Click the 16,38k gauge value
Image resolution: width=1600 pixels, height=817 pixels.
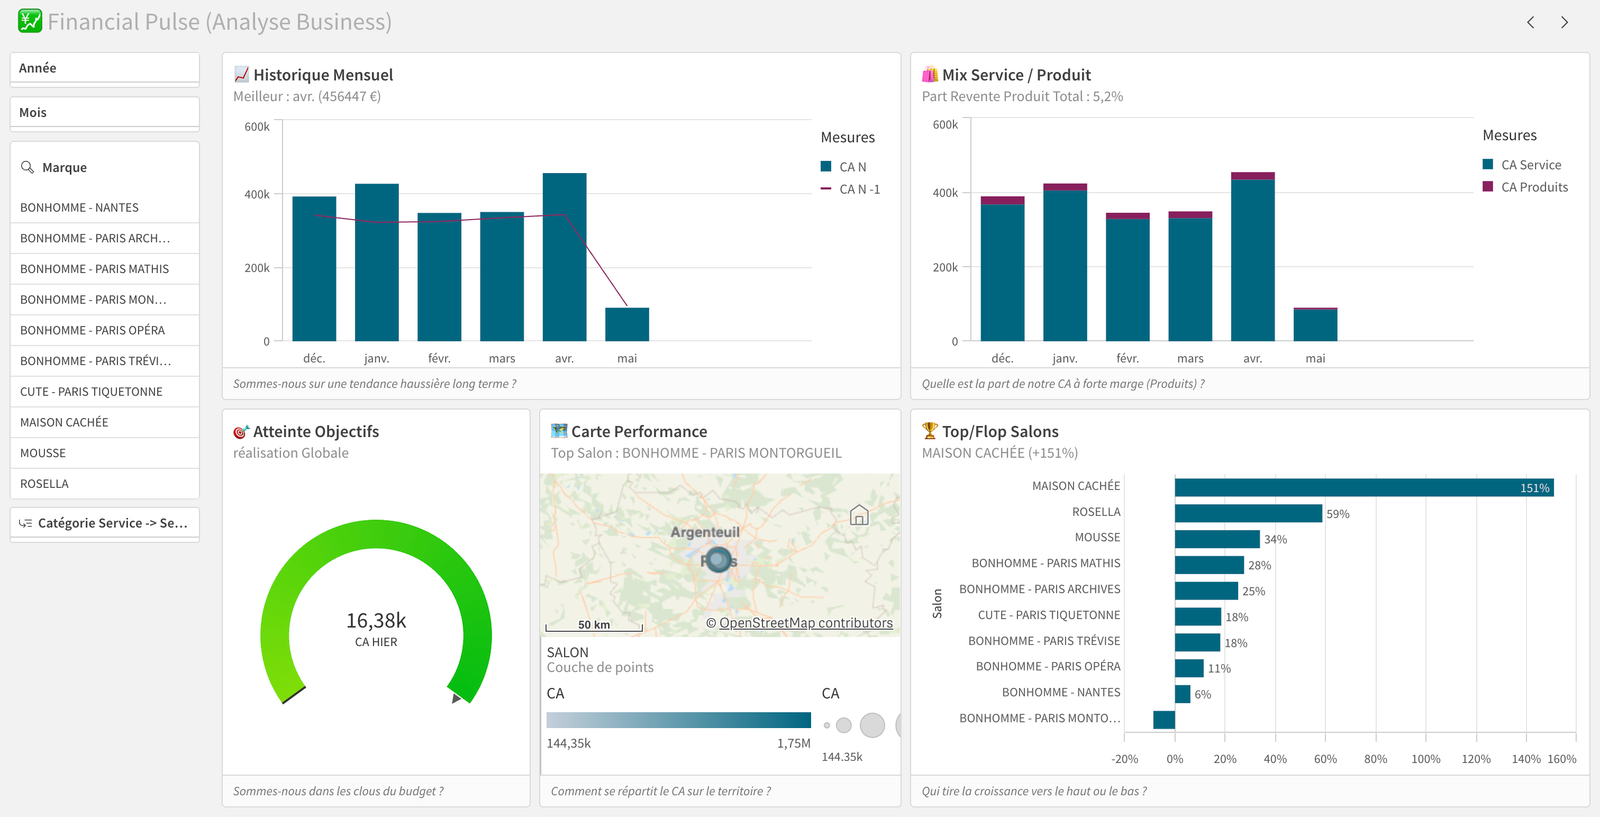coord(376,621)
